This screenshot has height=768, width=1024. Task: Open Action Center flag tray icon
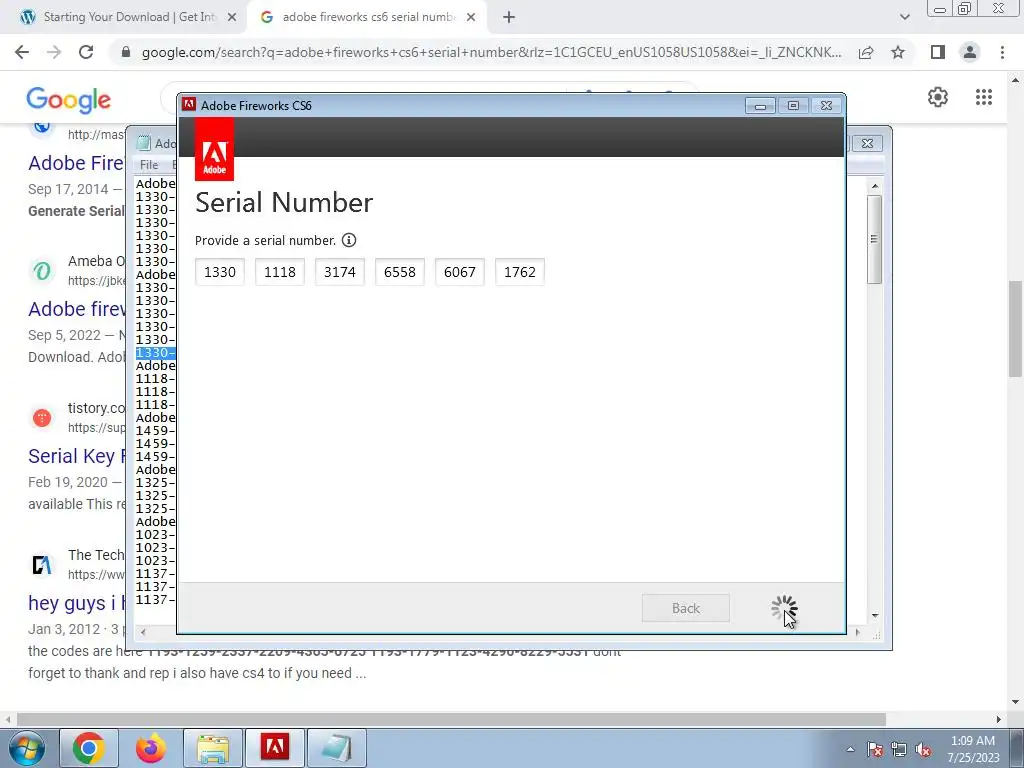click(x=875, y=749)
